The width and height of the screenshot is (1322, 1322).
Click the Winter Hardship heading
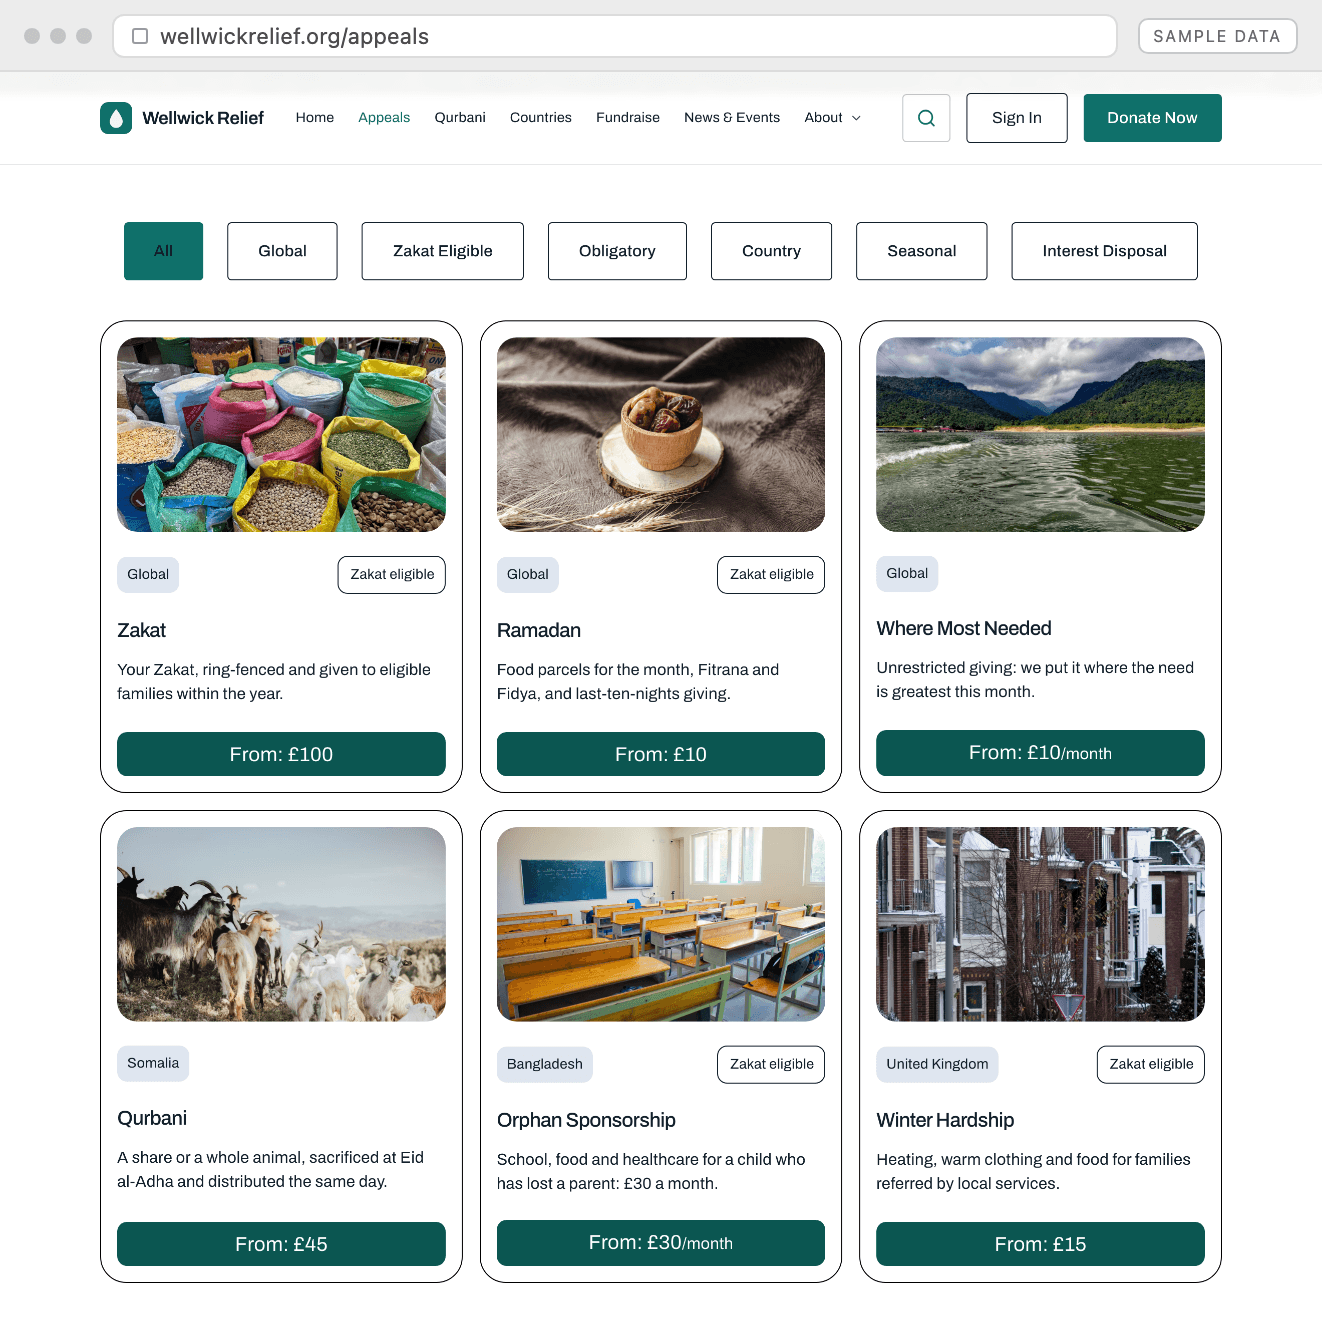click(945, 1120)
